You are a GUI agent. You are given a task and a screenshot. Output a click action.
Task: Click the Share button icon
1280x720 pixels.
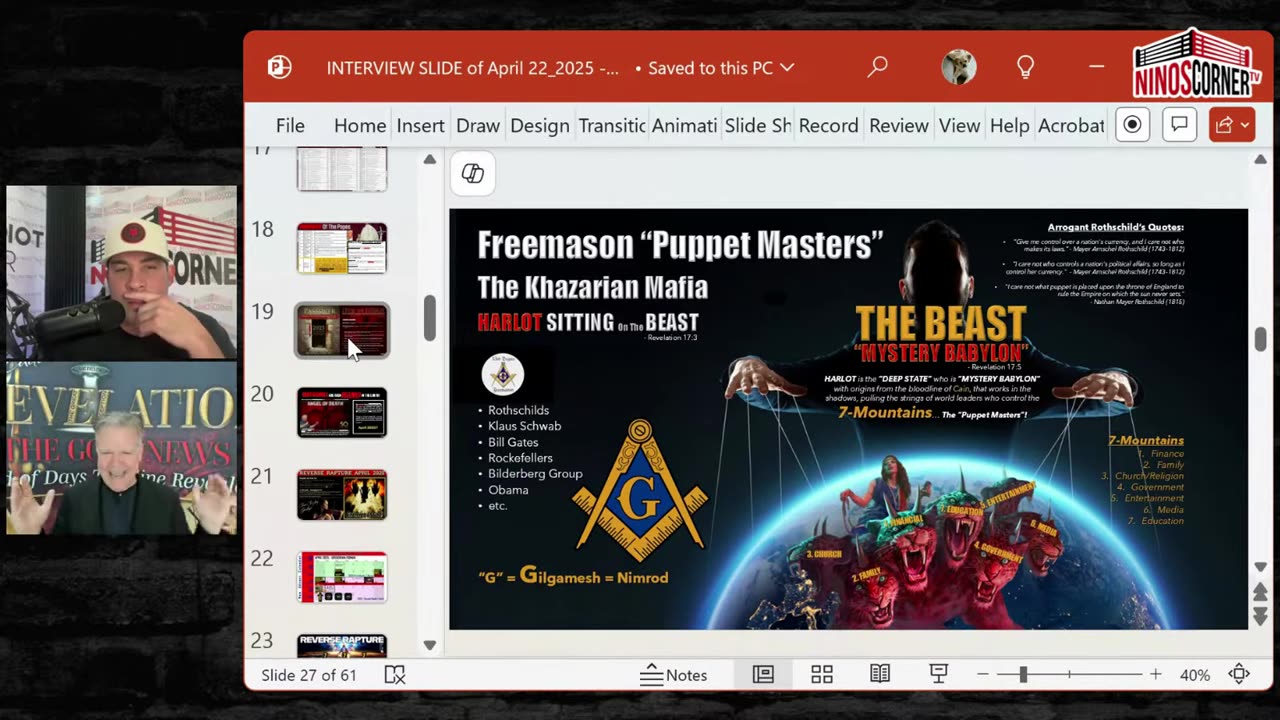(1223, 125)
